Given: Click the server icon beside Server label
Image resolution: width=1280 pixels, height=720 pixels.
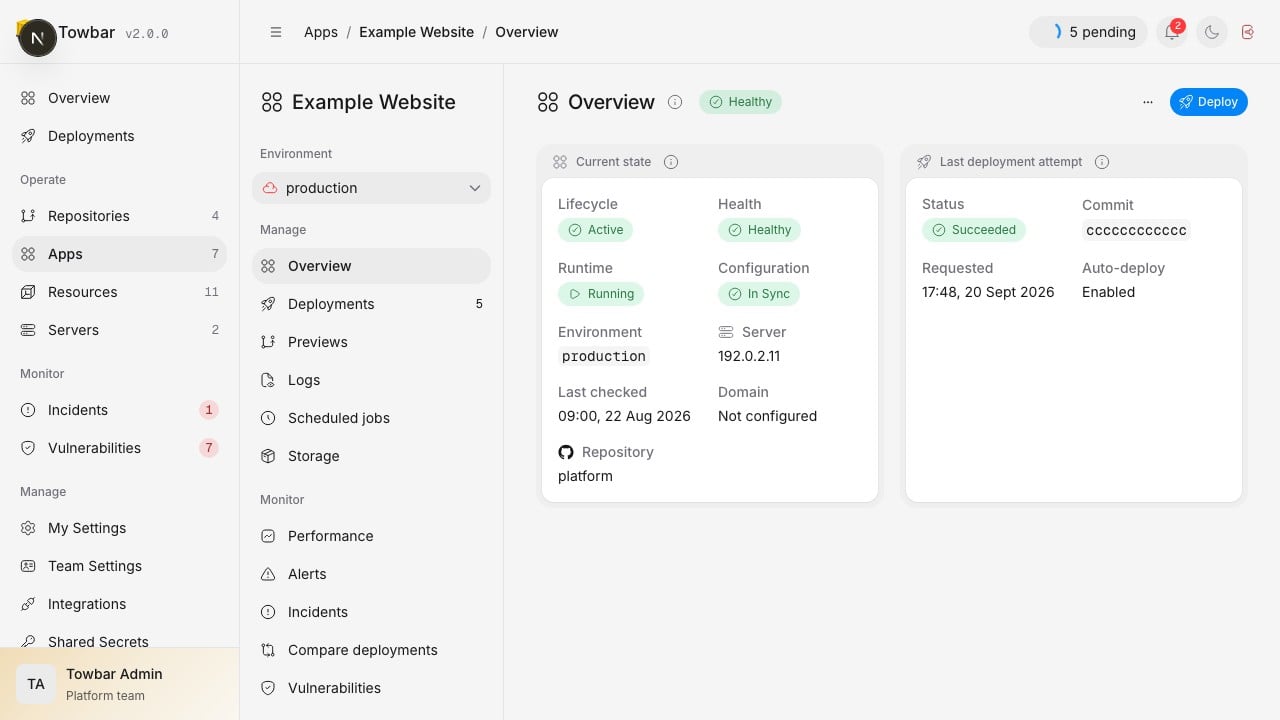Looking at the screenshot, I should tap(726, 332).
